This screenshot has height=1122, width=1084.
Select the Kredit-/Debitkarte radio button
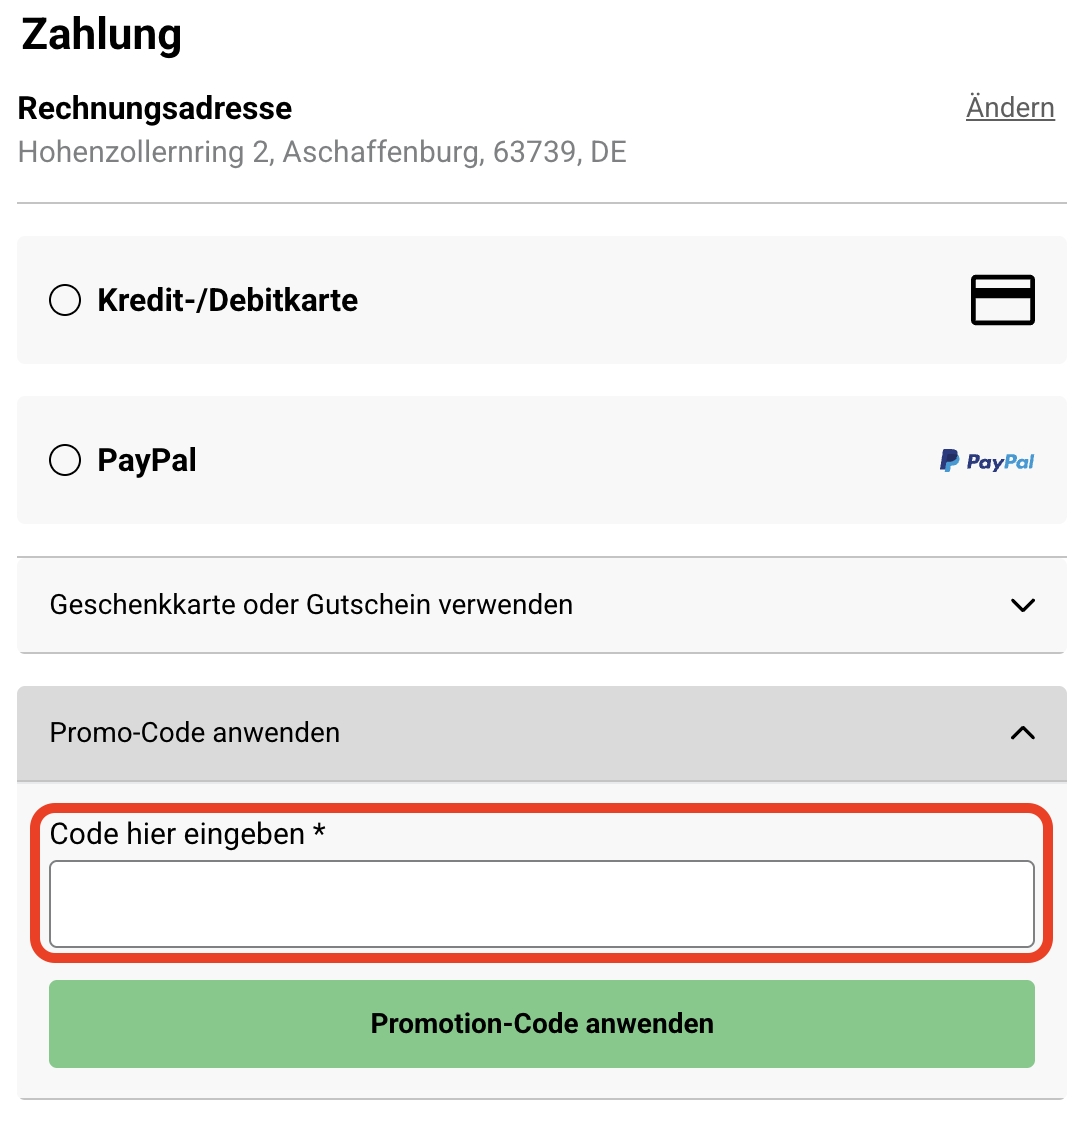(65, 300)
